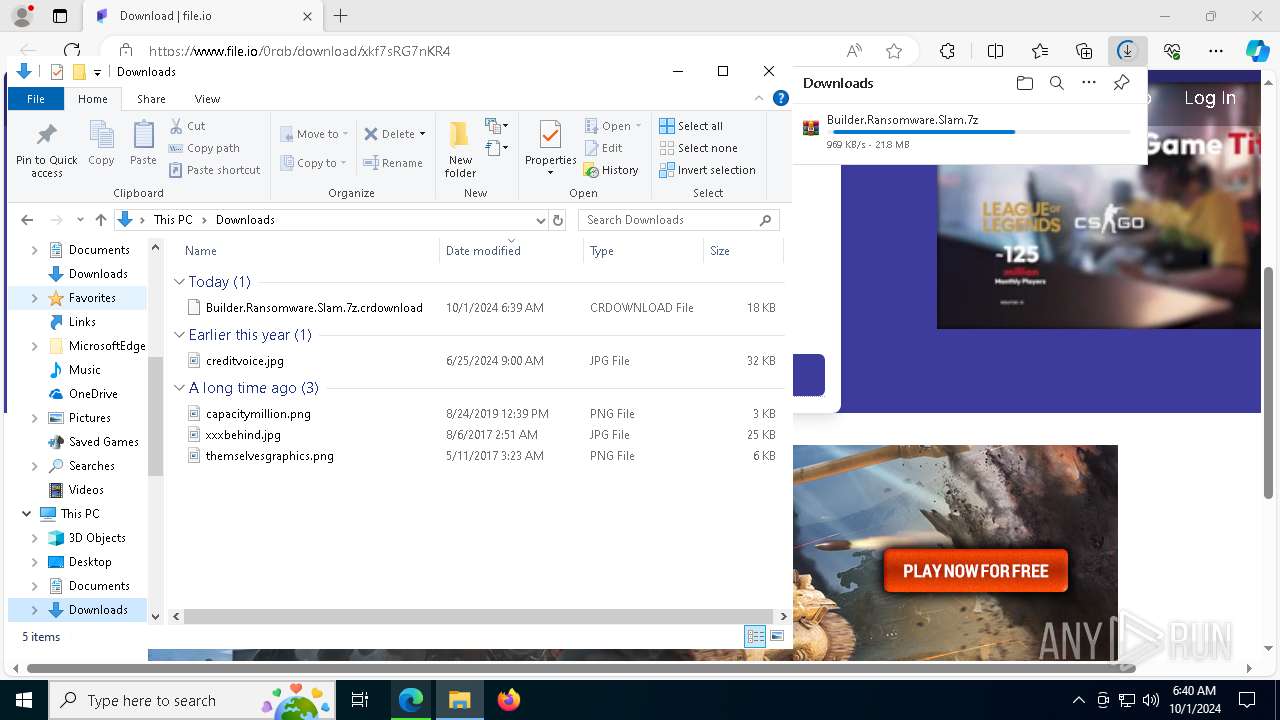Switch to large thumbnails view icon
The width and height of the screenshot is (1280, 720).
(x=777, y=636)
